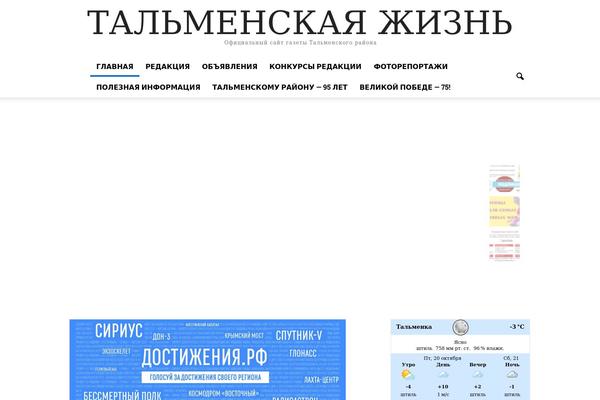Click the Пт, 20 октября date label
The height and width of the screenshot is (400, 600).
[x=442, y=358]
